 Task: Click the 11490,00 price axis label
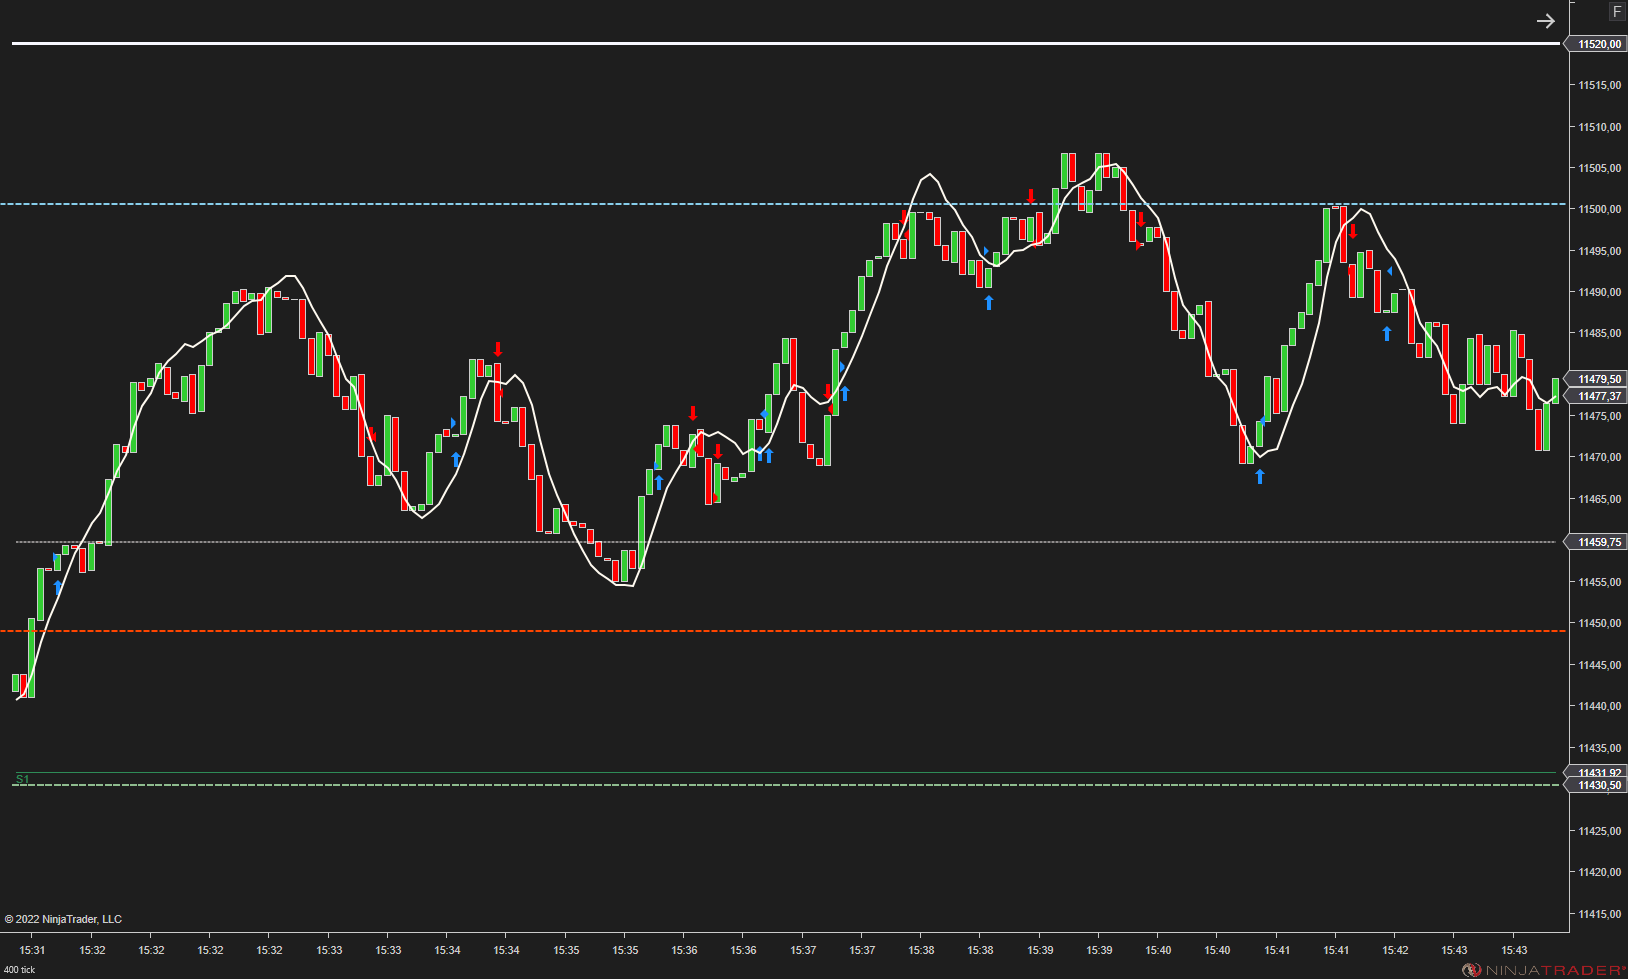point(1600,292)
